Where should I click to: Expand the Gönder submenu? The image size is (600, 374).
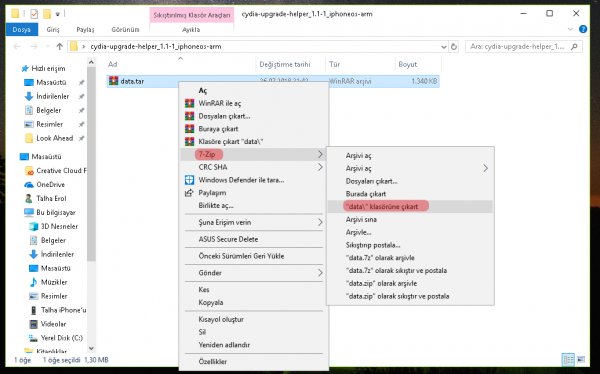320,273
